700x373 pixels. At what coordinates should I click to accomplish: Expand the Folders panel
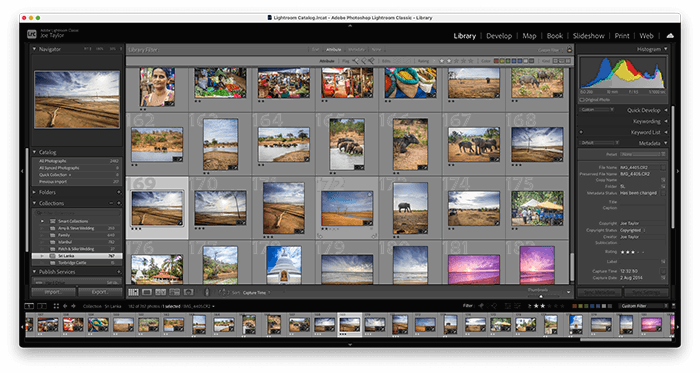34,192
